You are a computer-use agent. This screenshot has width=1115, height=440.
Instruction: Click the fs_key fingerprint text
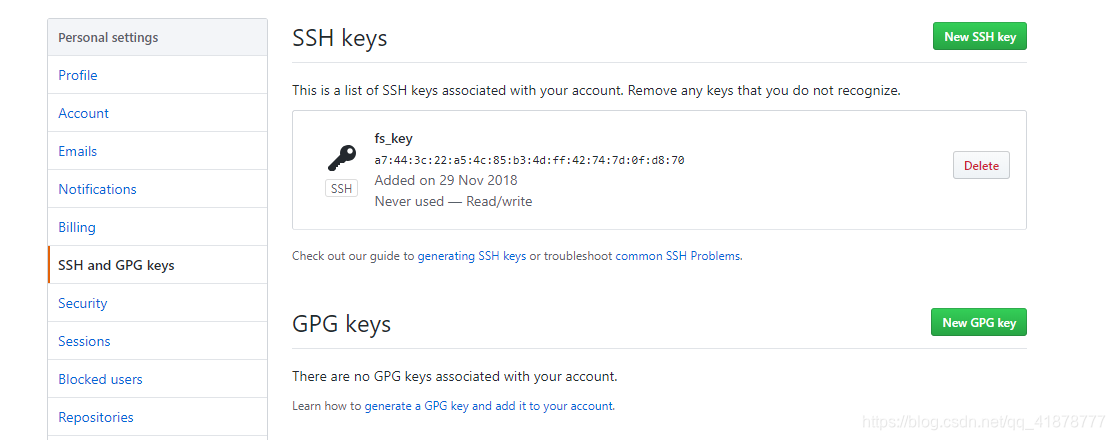529,160
